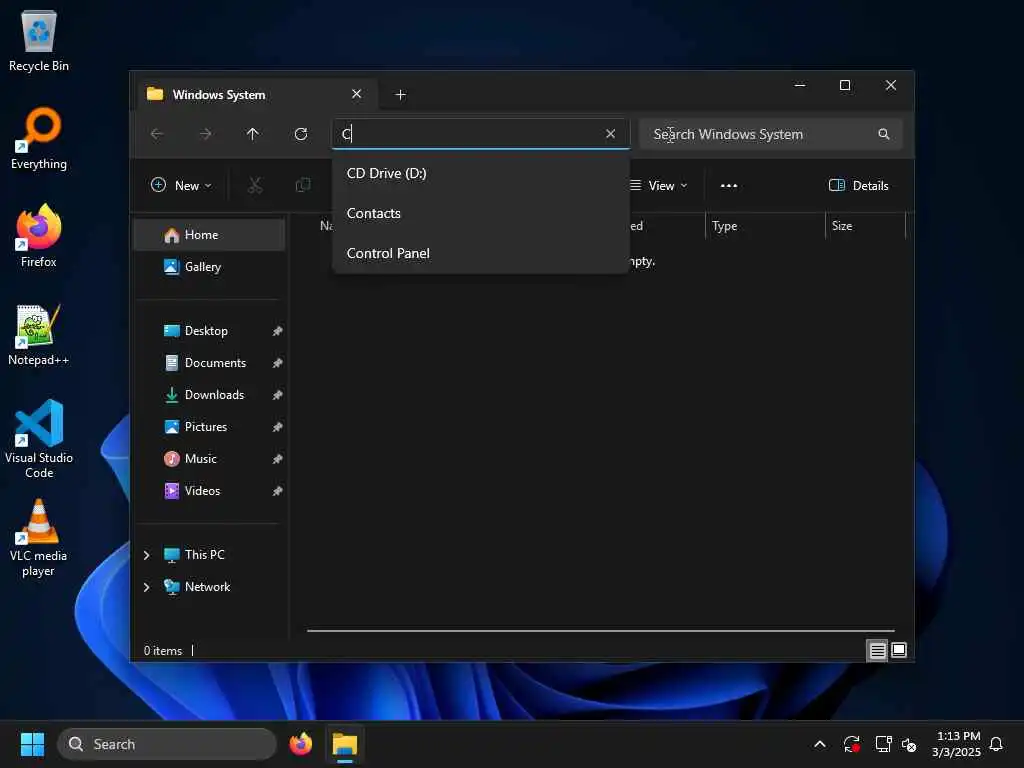Select the Notepad++ desktop shortcut
This screenshot has height=768, width=1024.
pyautogui.click(x=39, y=334)
